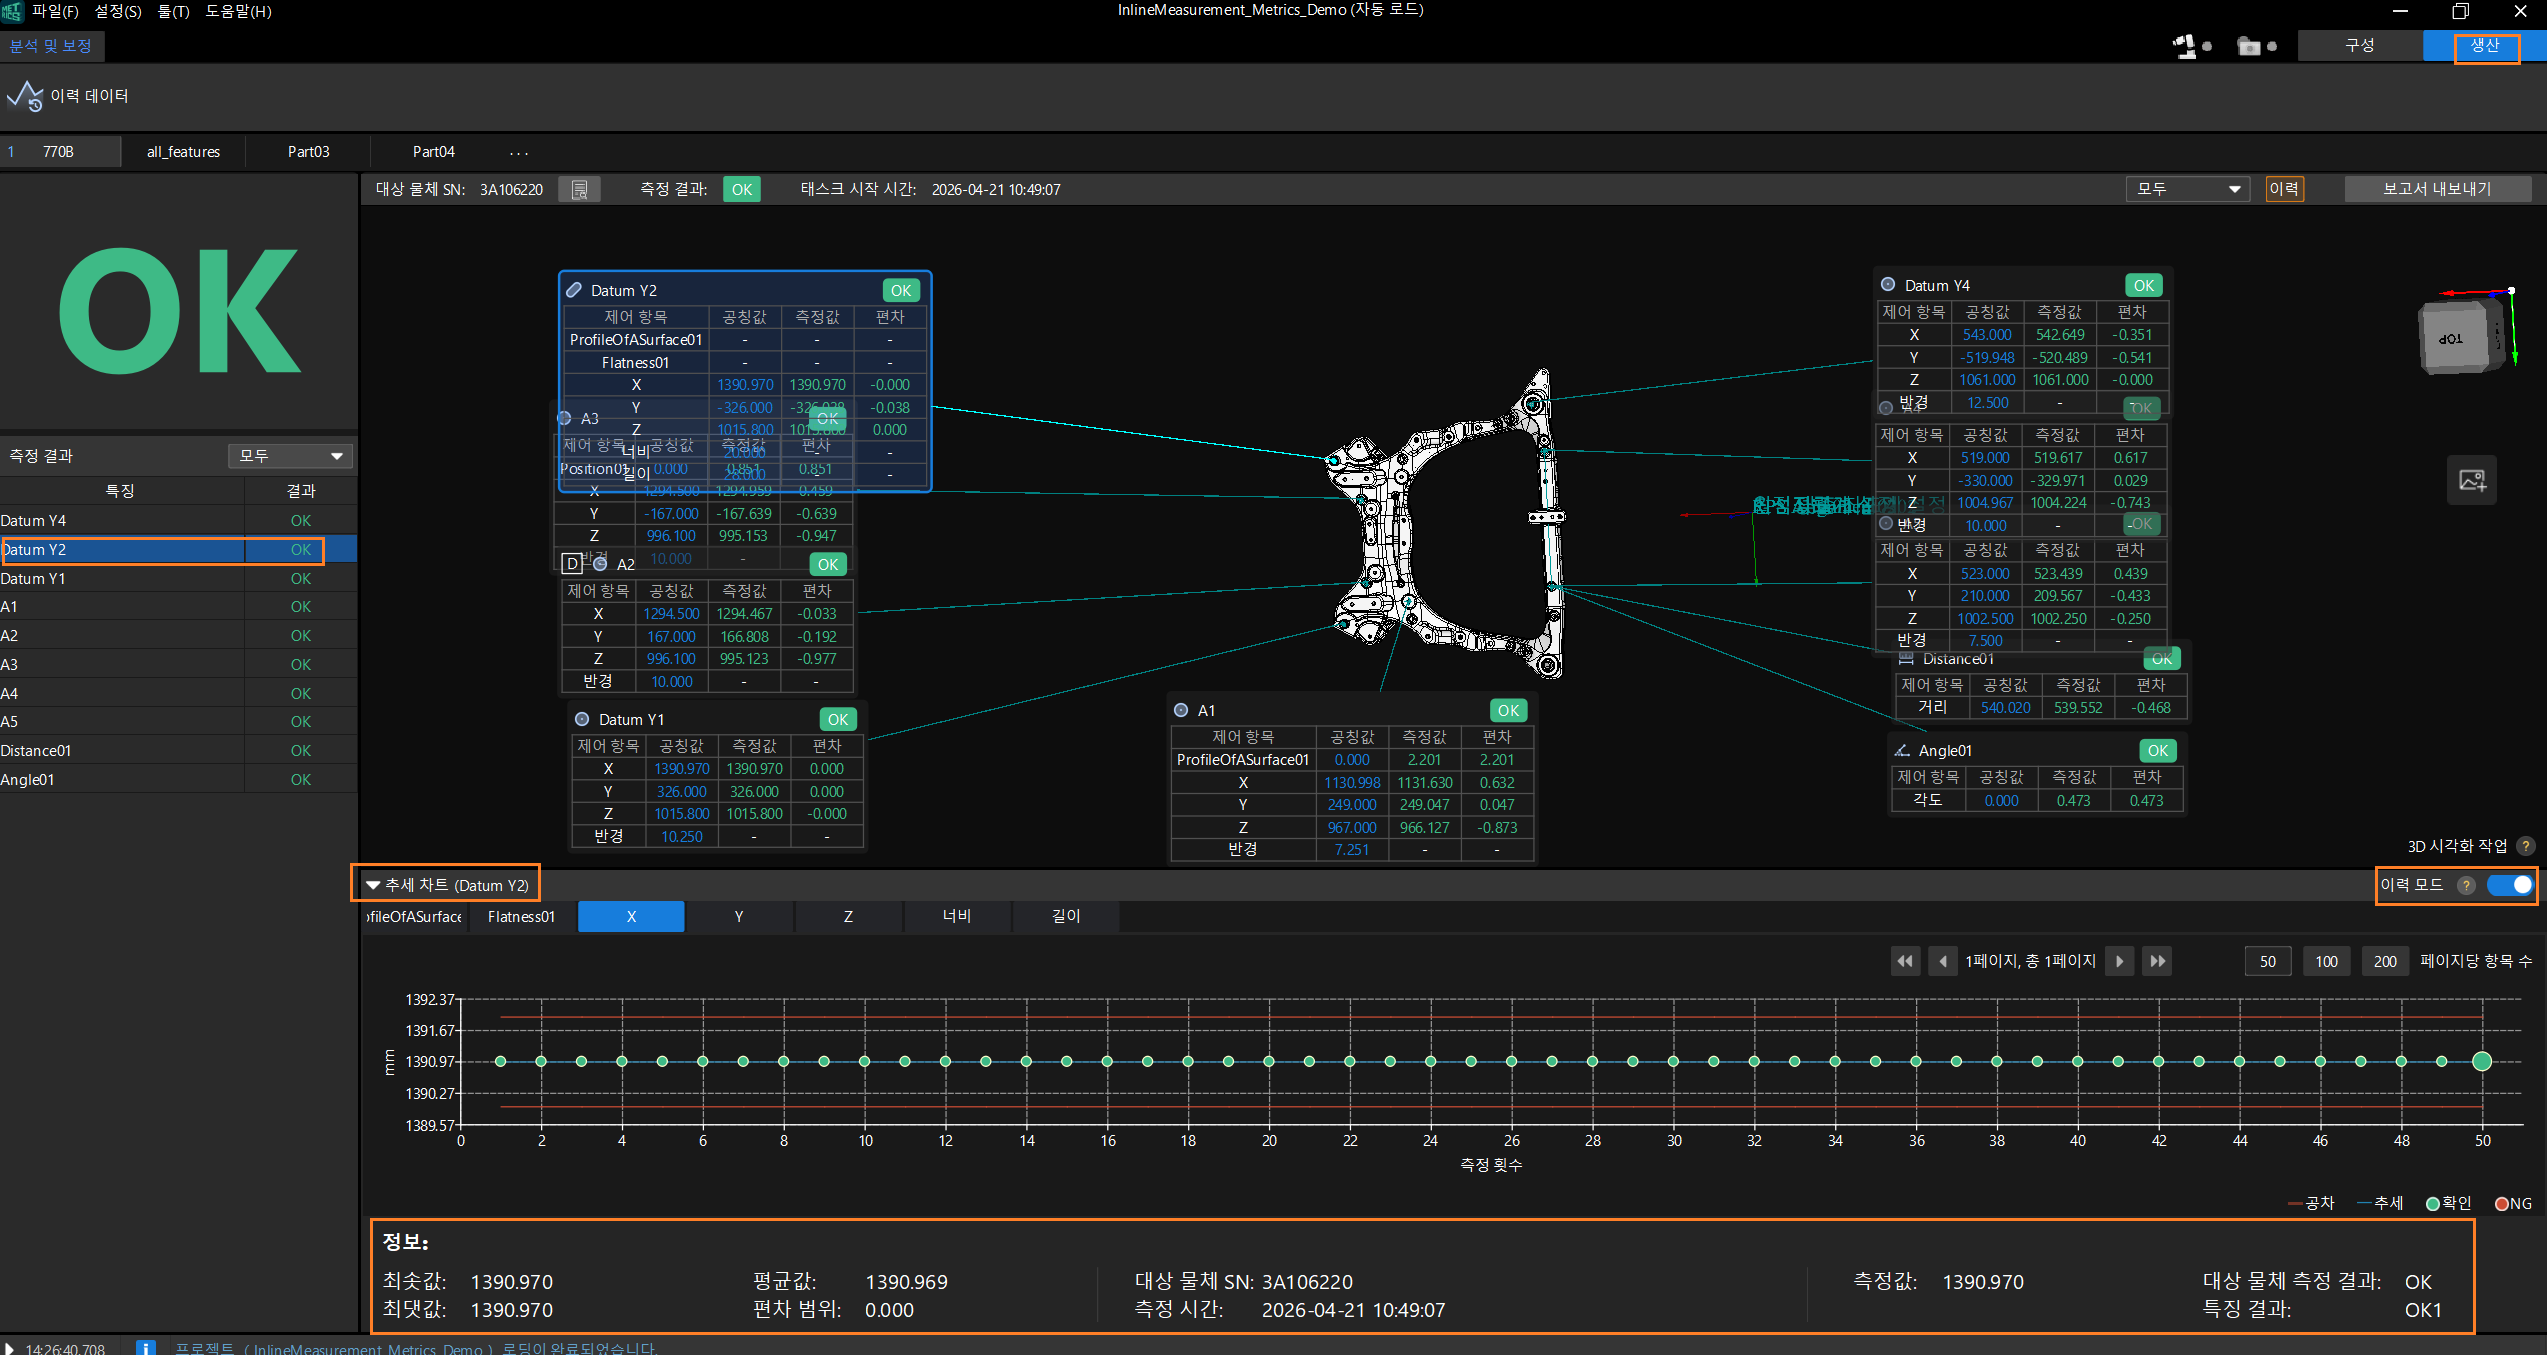This screenshot has width=2547, height=1355.
Task: Switch to 구성 configuration mode
Action: point(2359,46)
